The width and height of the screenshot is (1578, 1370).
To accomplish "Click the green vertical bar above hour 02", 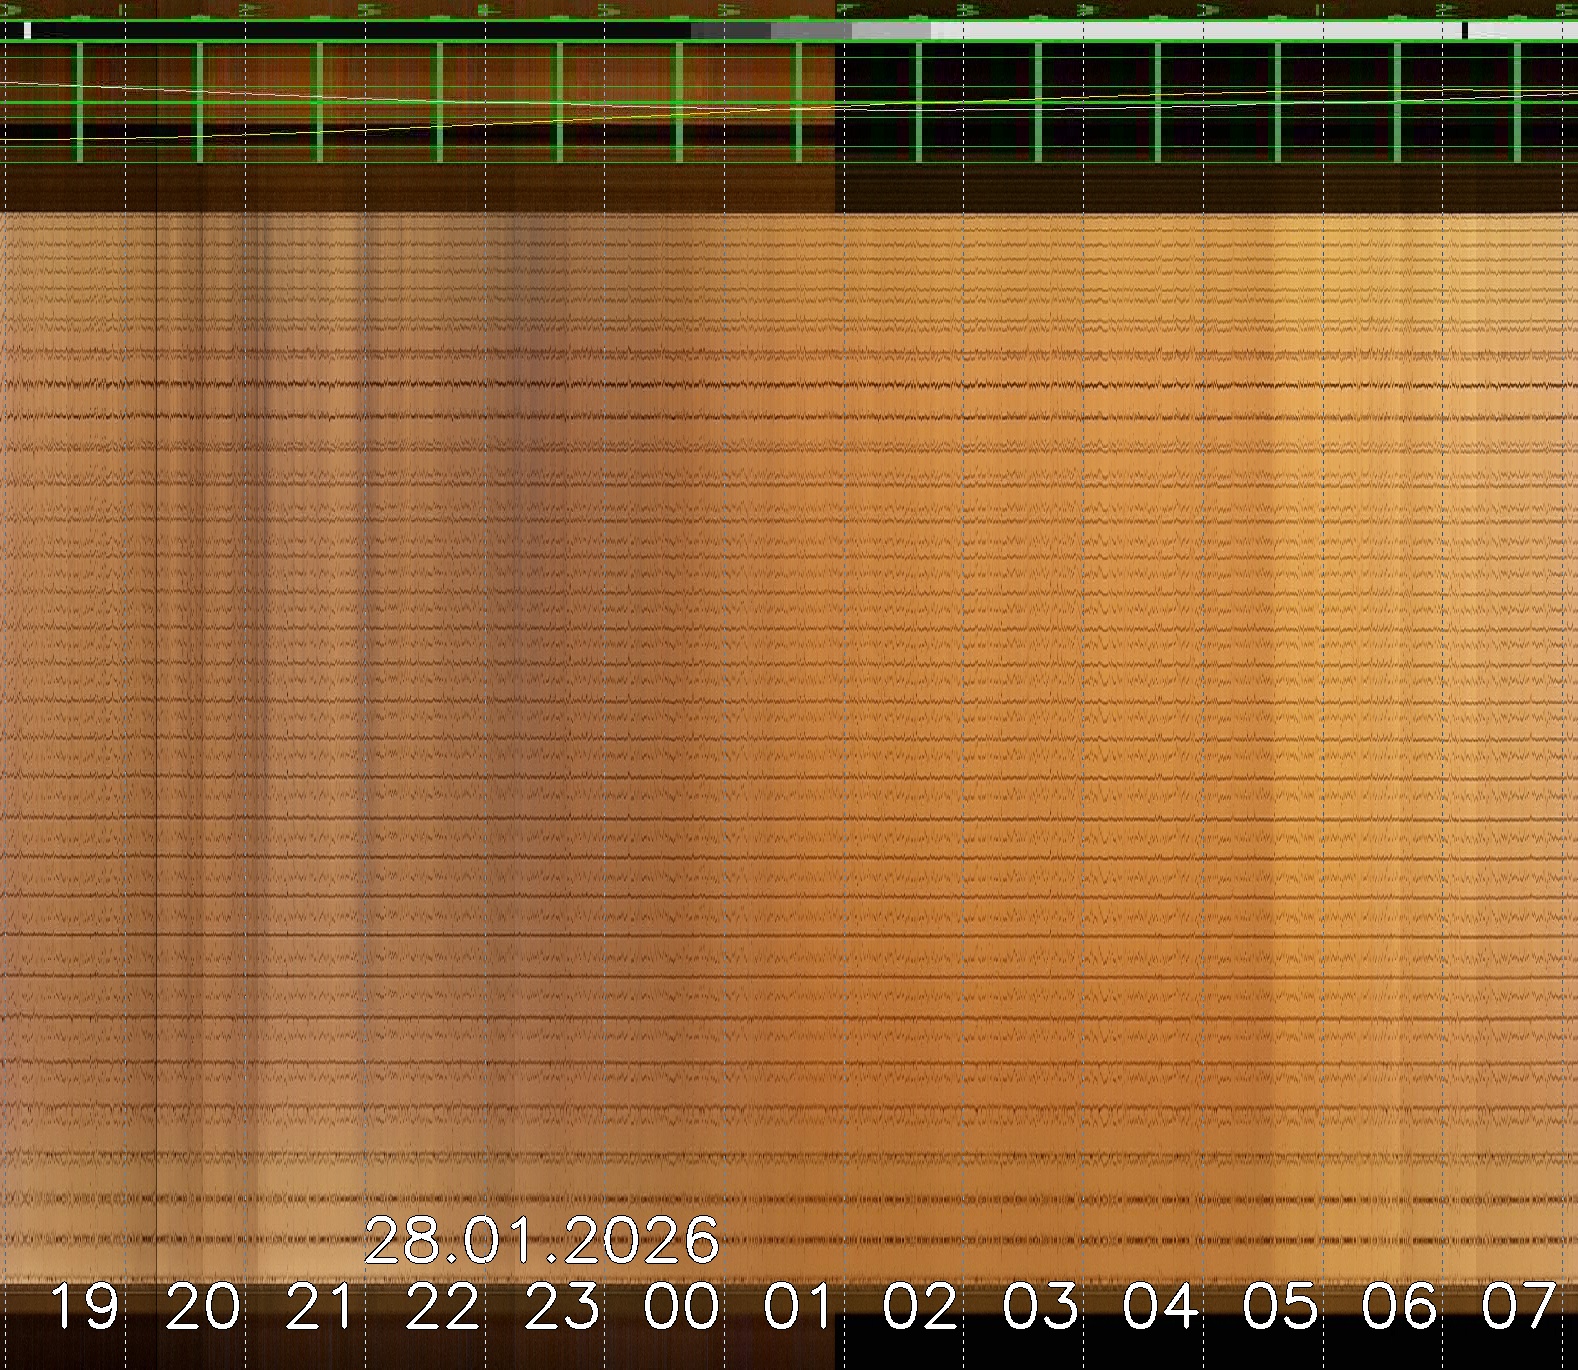I will click(x=918, y=100).
